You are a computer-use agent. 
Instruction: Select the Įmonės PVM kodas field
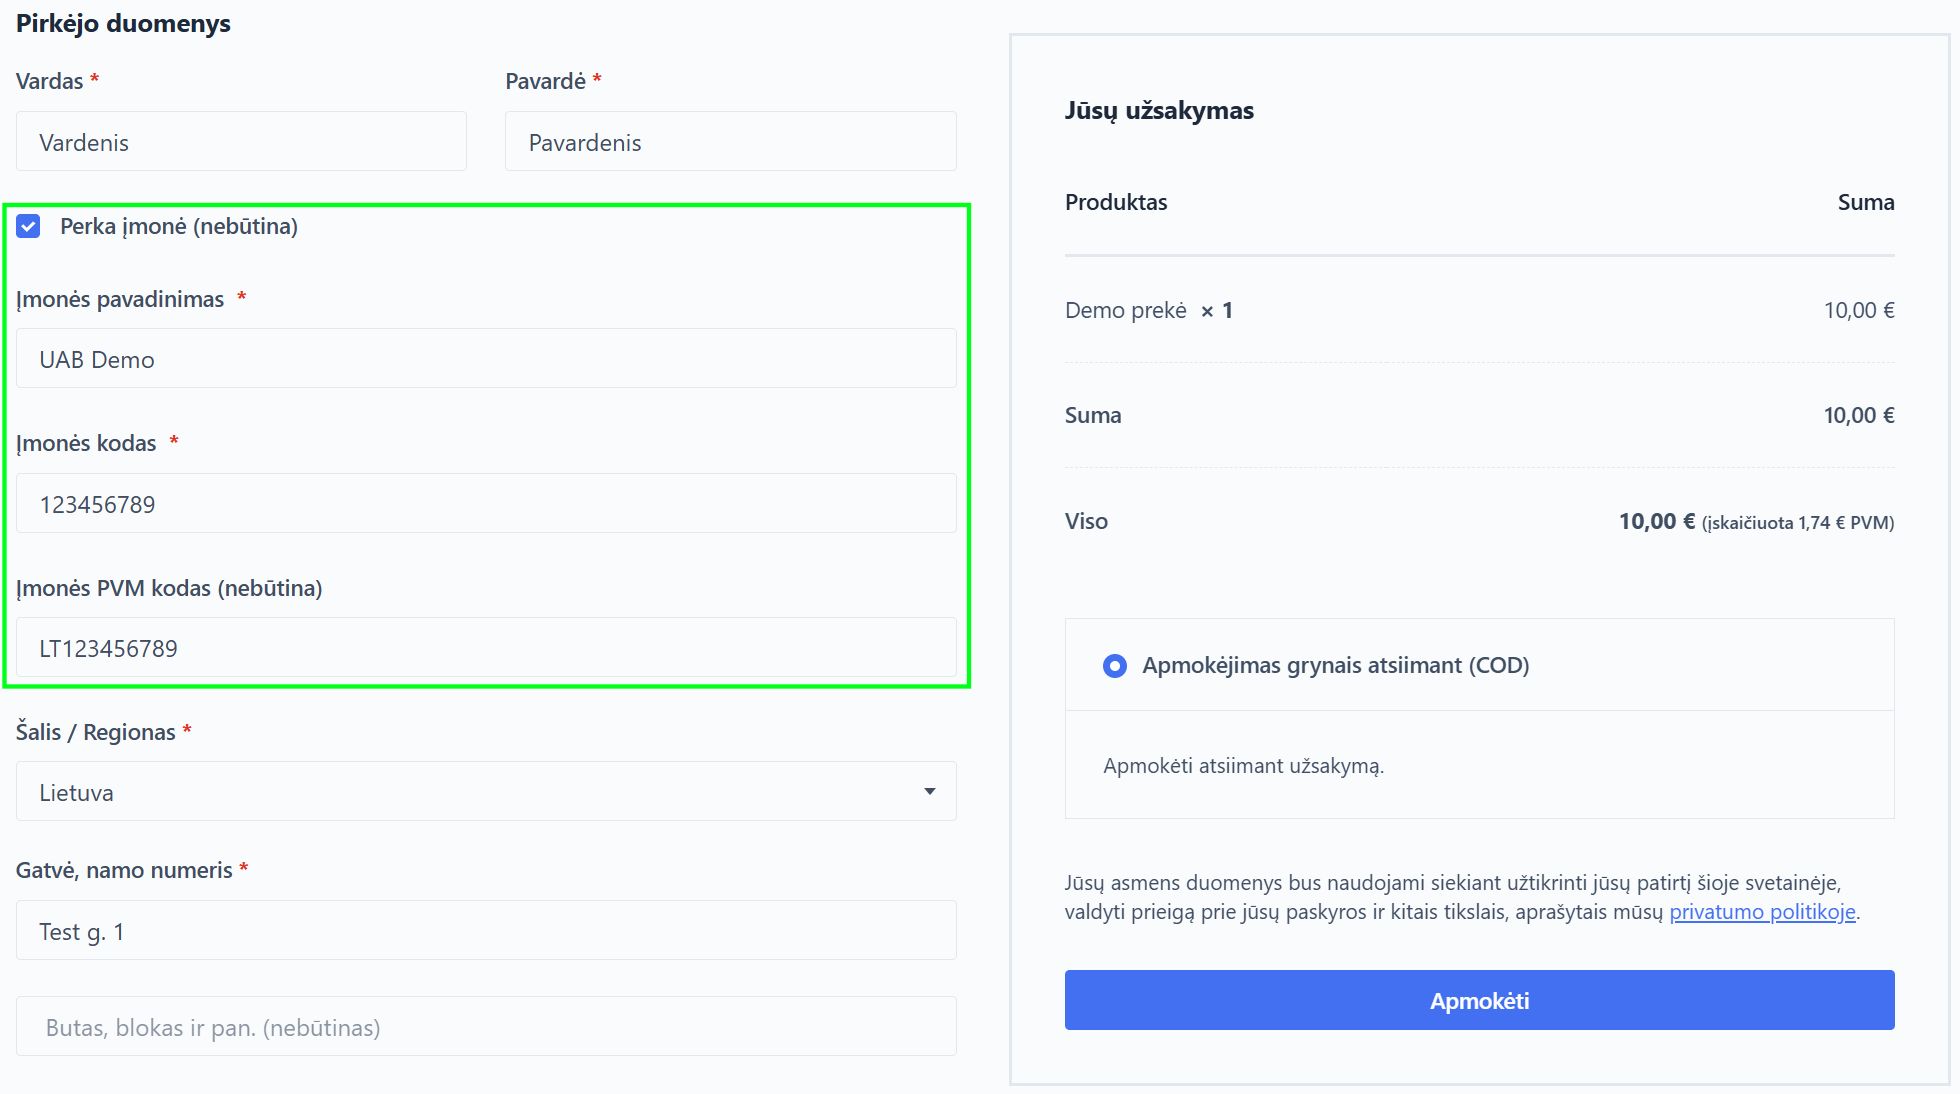click(486, 648)
